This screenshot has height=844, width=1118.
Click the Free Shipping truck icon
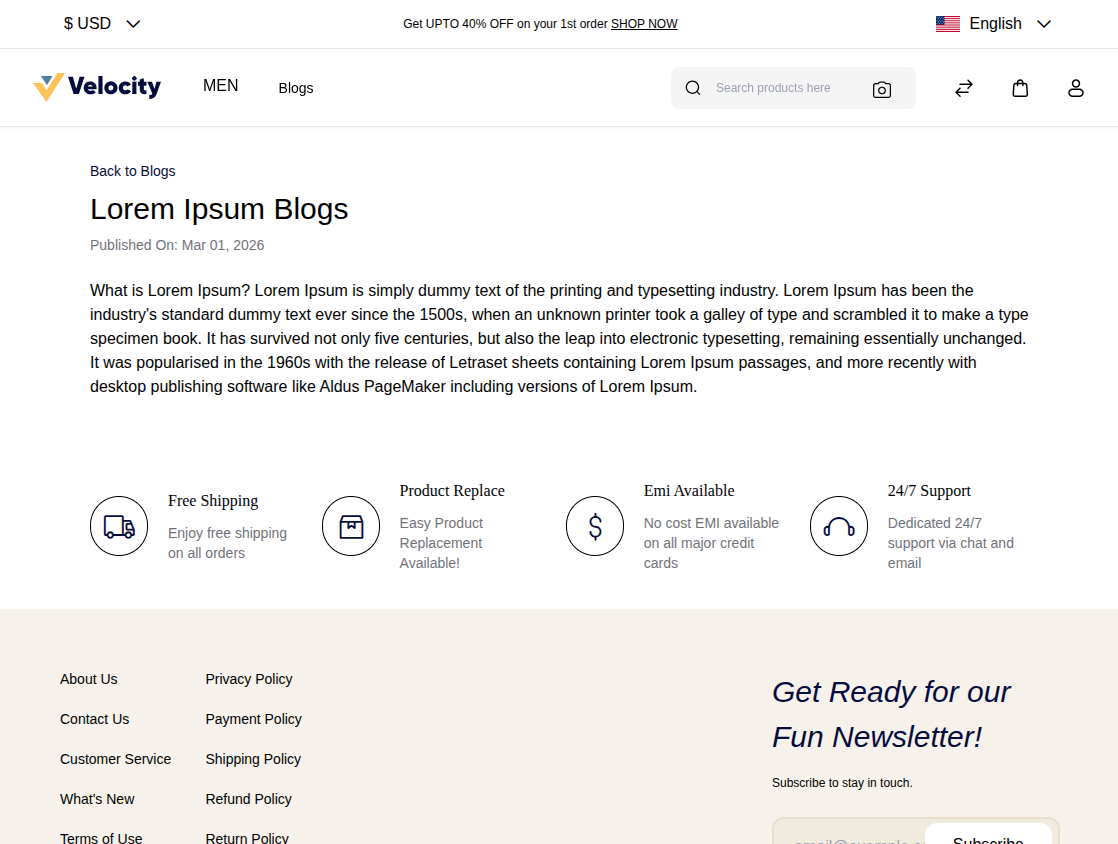pyautogui.click(x=119, y=525)
